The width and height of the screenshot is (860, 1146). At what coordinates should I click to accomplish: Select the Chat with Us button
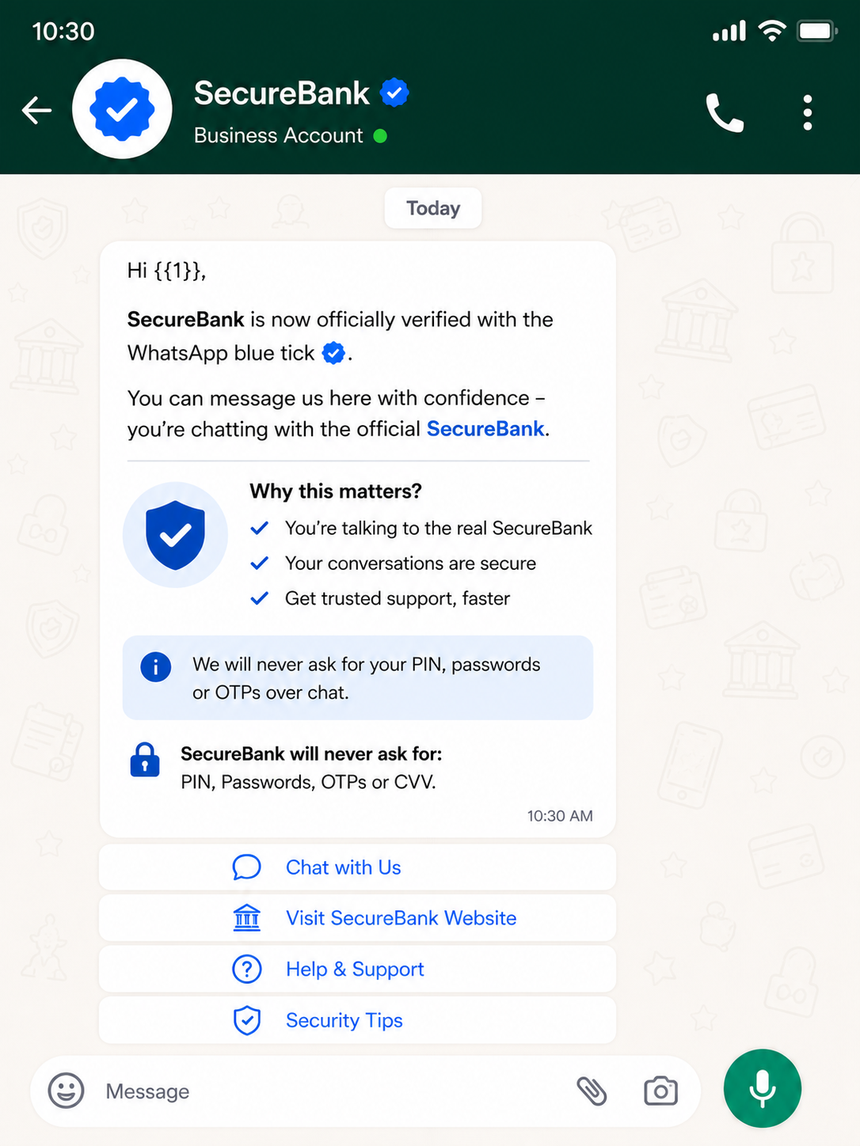pyautogui.click(x=357, y=868)
